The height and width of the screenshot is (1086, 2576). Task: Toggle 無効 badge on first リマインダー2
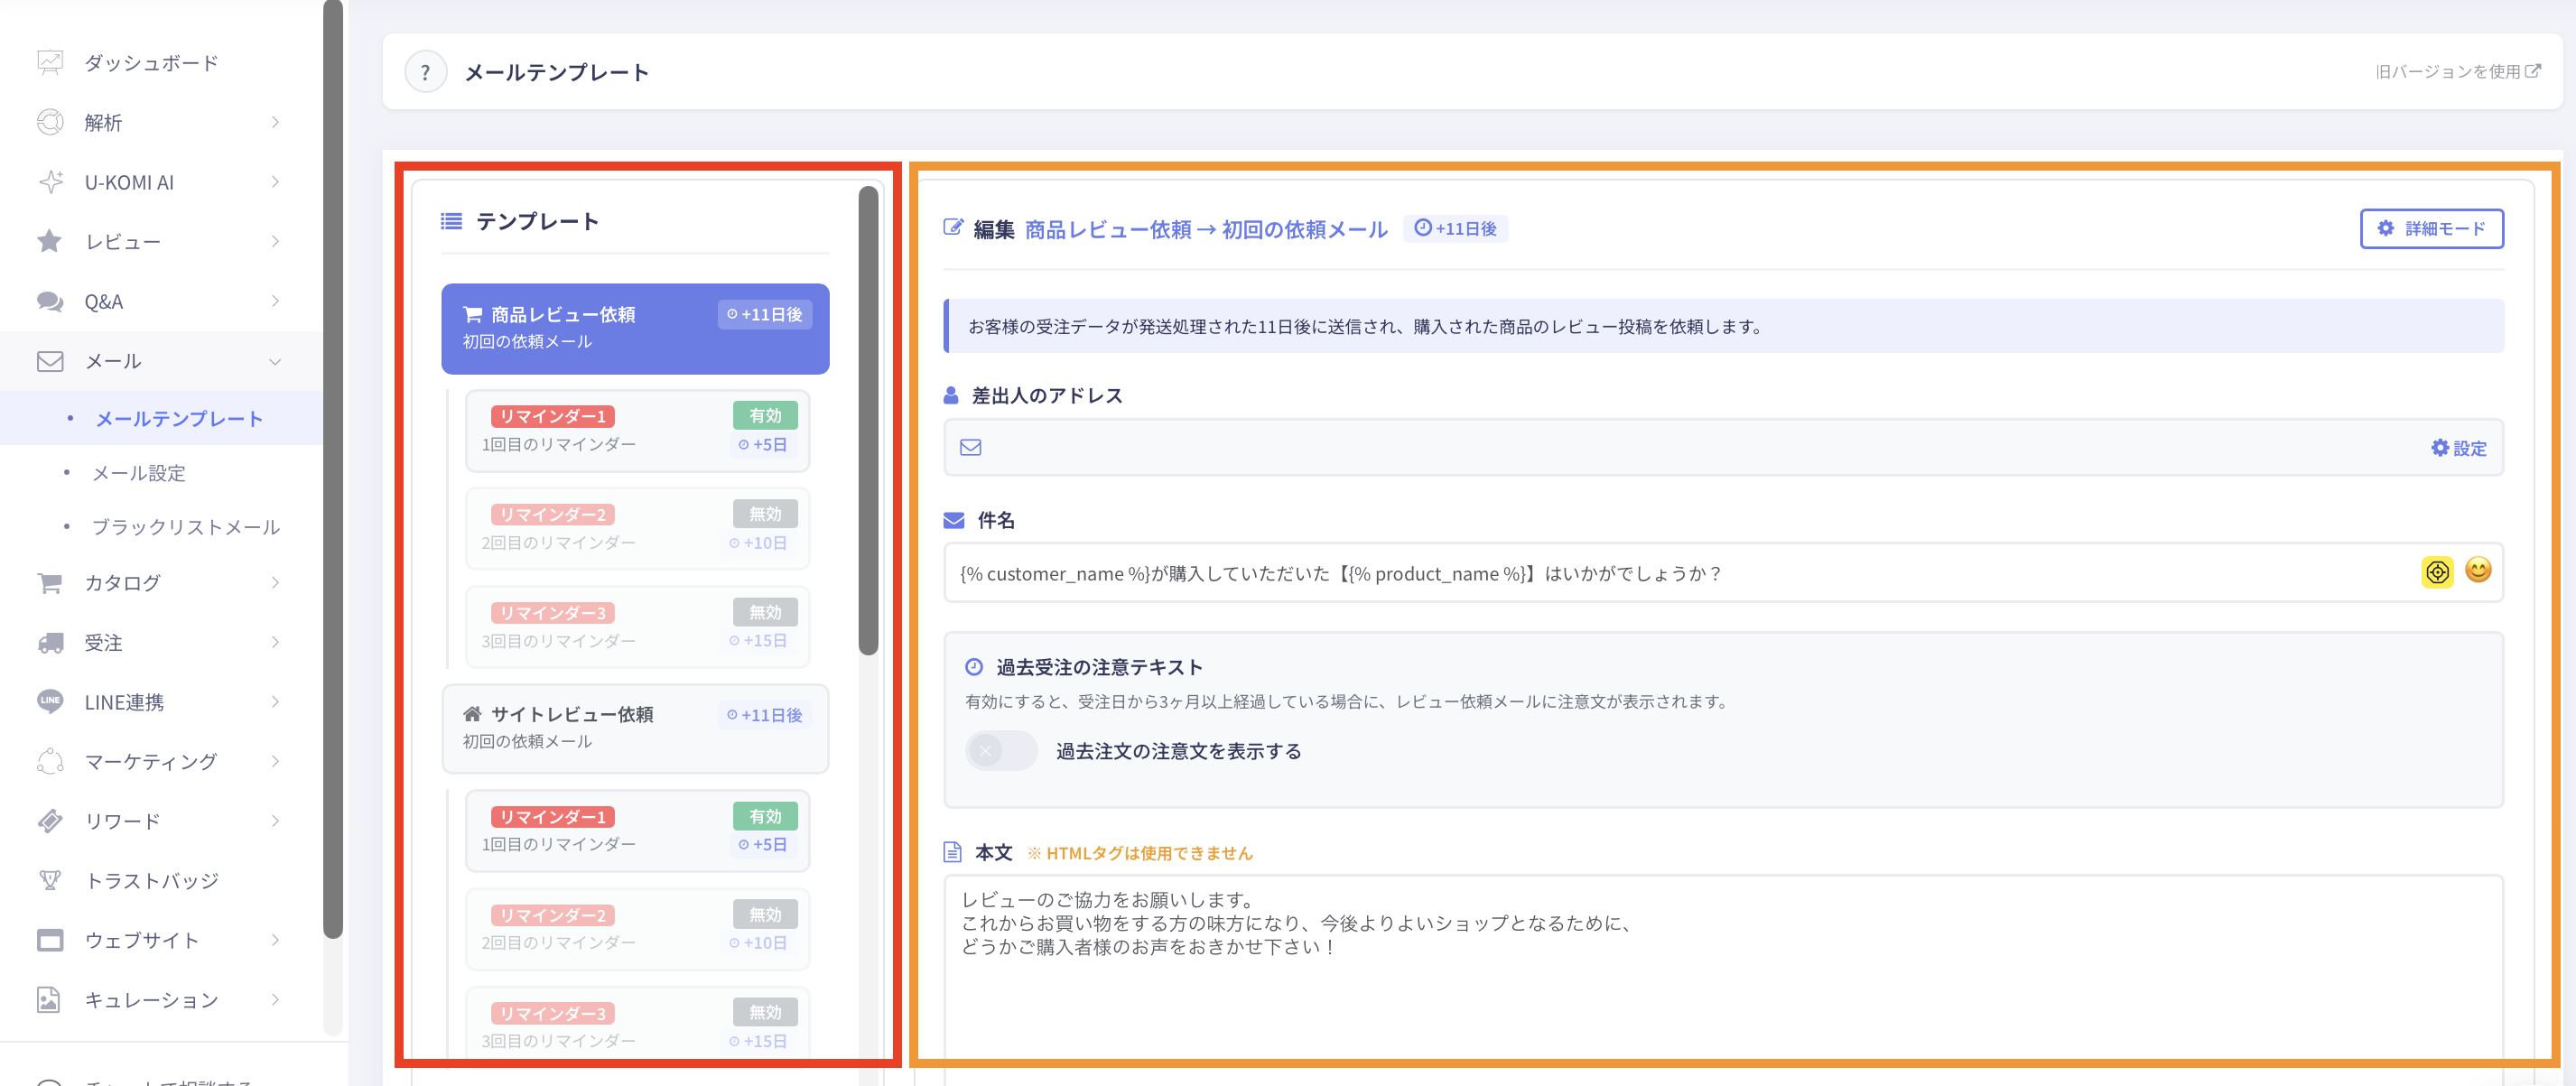click(x=765, y=514)
